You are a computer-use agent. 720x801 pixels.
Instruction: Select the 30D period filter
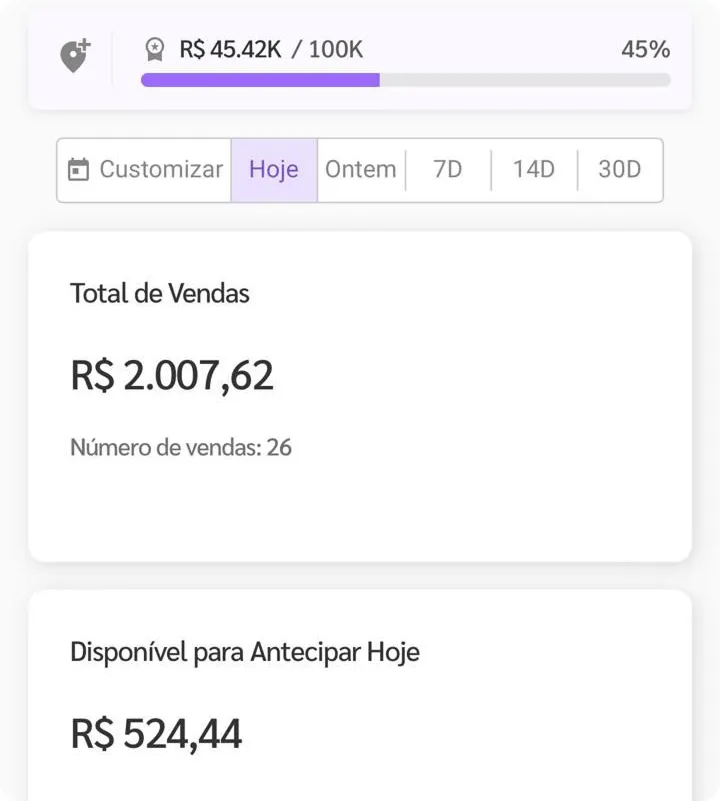[x=619, y=170]
